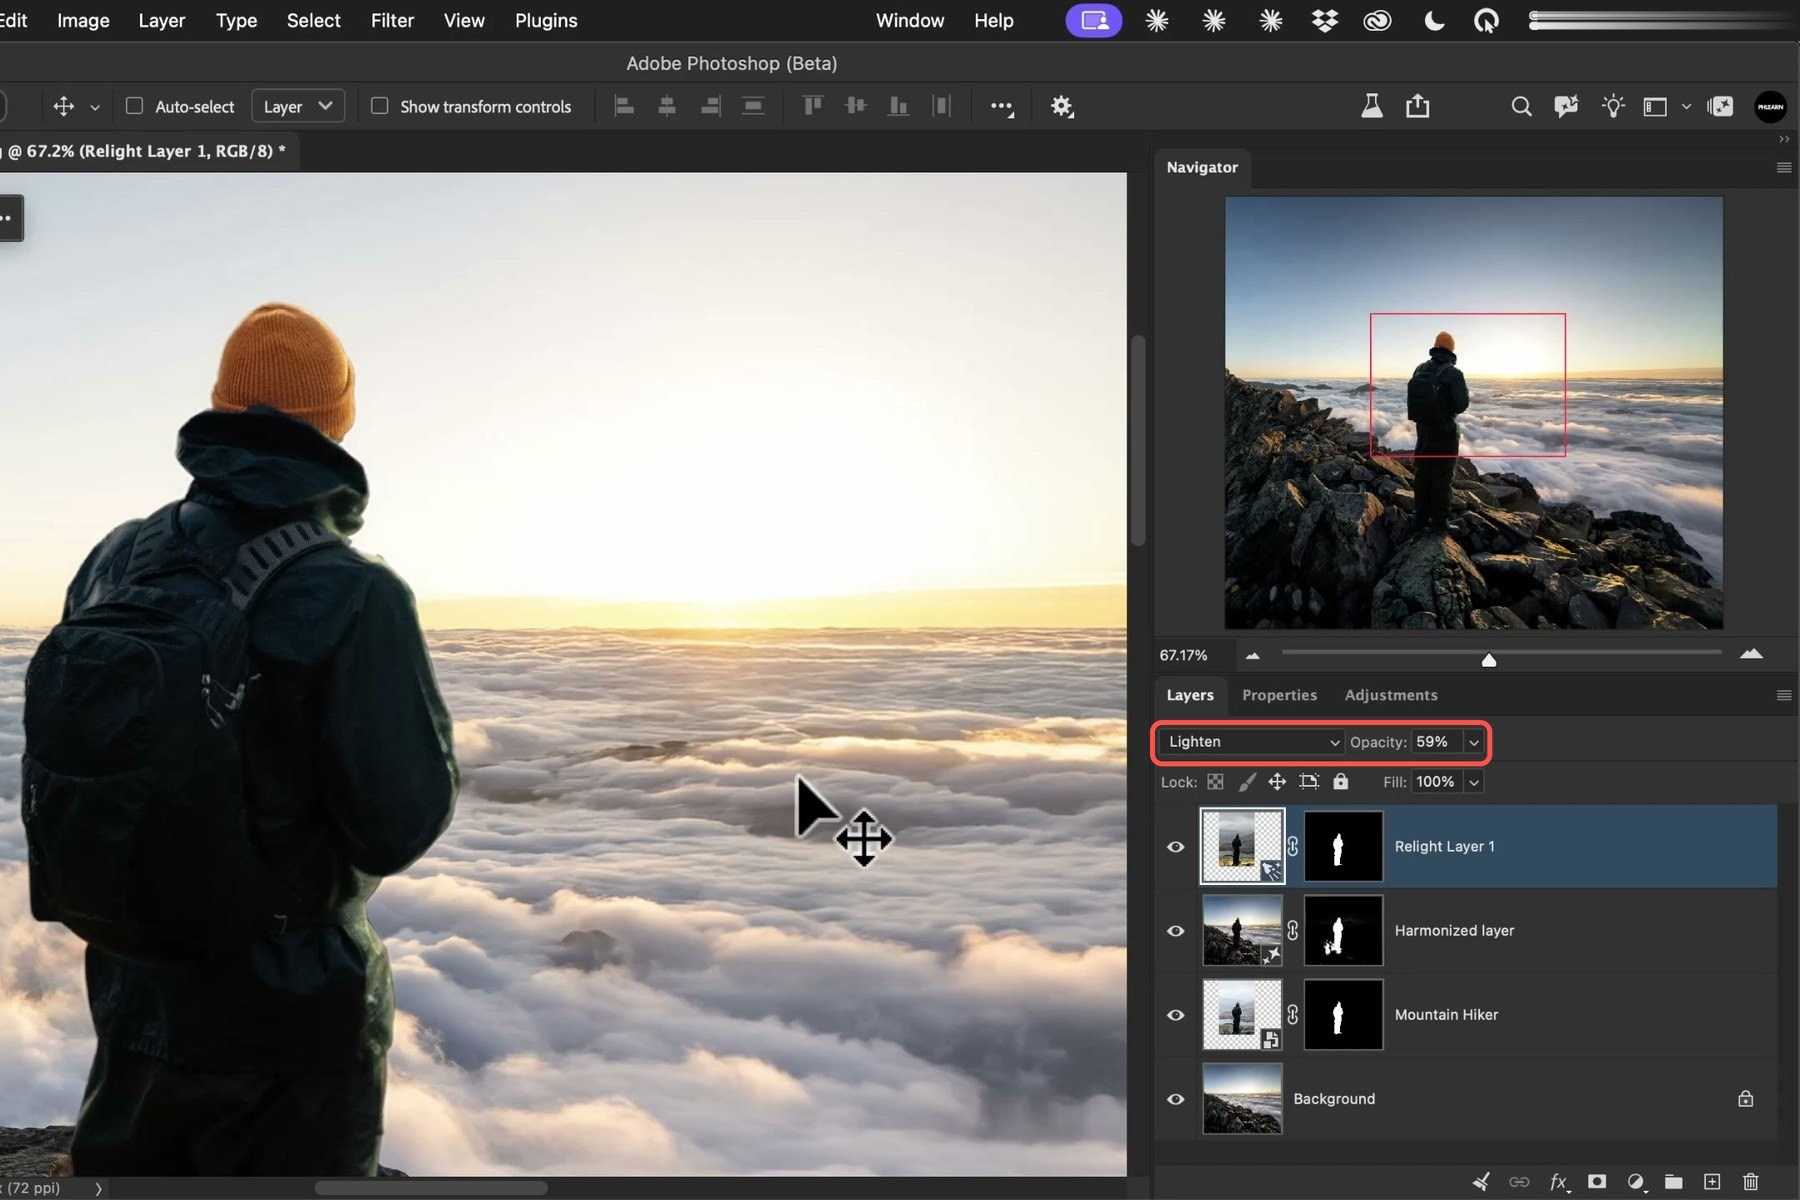Image resolution: width=1800 pixels, height=1200 pixels.
Task: Open the Auto-select Layer dropdown
Action: (298, 106)
